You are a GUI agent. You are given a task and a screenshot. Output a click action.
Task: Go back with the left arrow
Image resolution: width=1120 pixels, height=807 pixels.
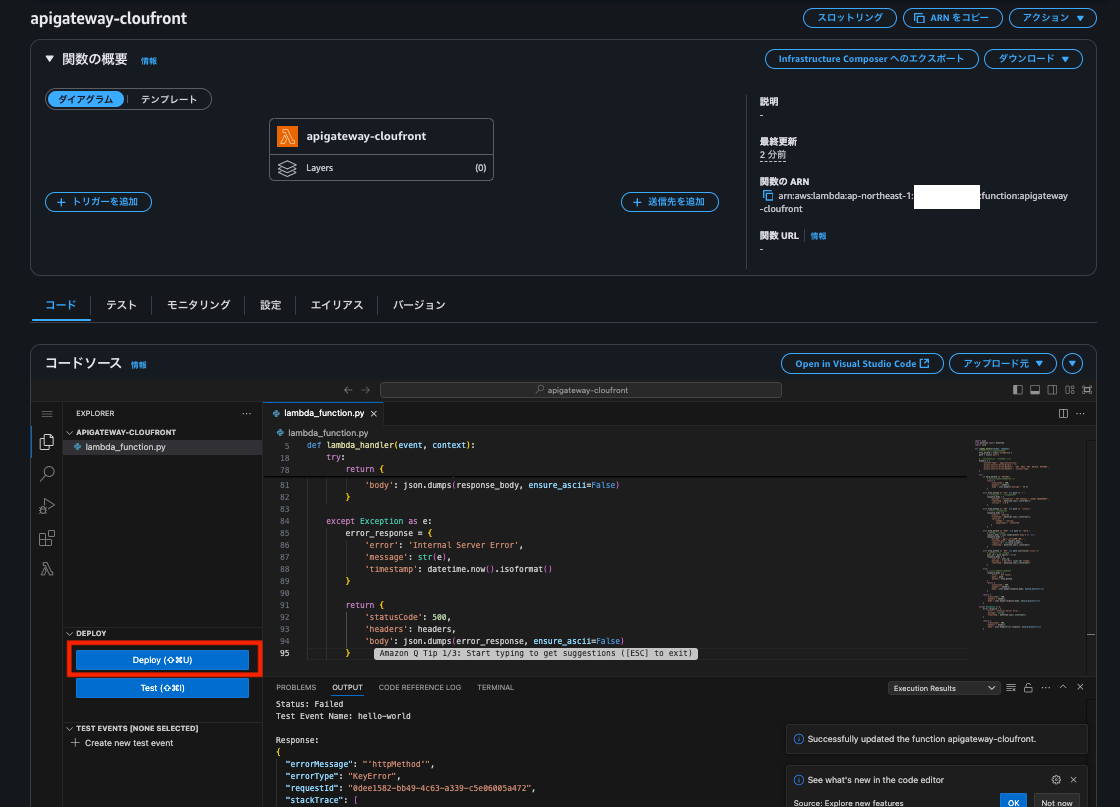pos(348,390)
